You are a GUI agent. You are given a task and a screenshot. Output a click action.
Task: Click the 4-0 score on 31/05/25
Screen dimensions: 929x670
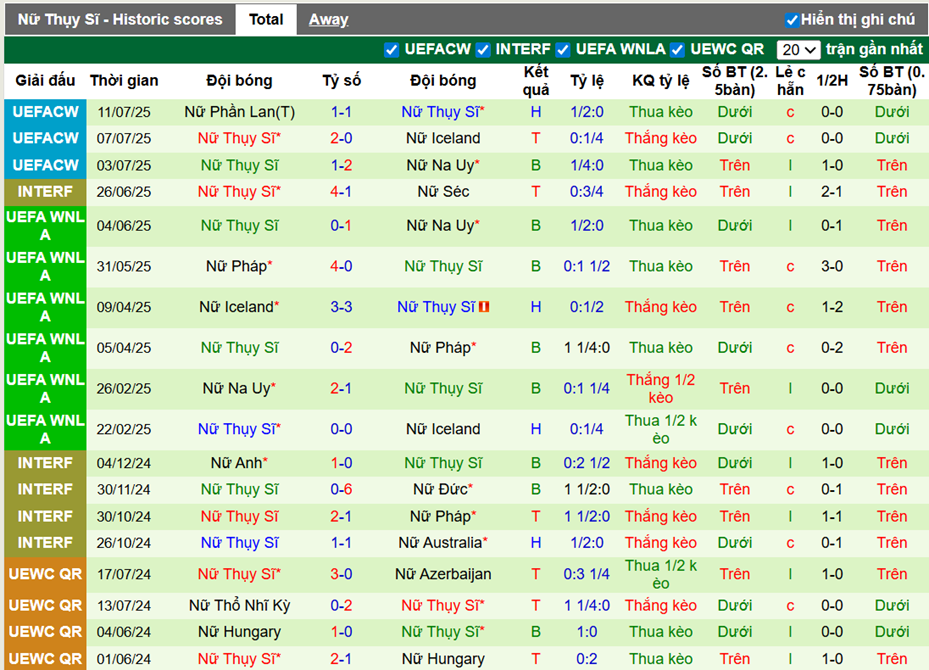pos(341,267)
